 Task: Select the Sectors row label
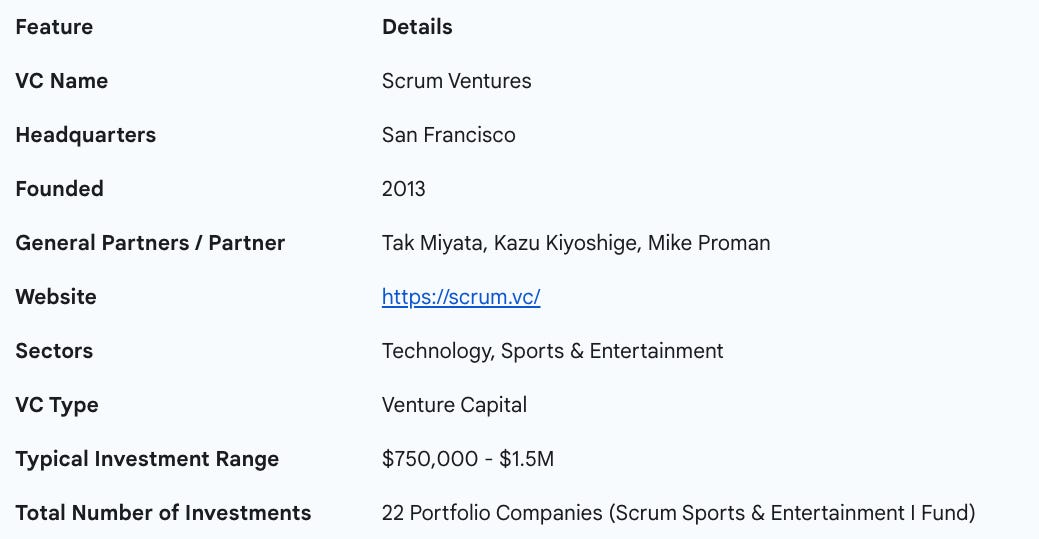[54, 351]
